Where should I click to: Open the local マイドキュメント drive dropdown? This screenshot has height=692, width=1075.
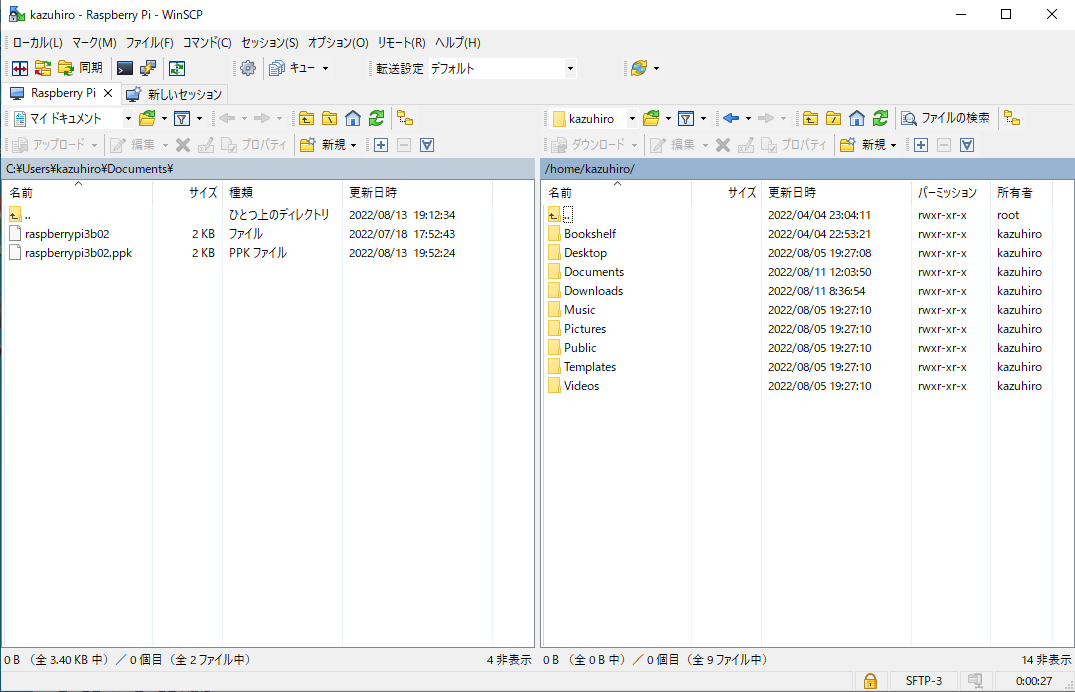point(128,119)
